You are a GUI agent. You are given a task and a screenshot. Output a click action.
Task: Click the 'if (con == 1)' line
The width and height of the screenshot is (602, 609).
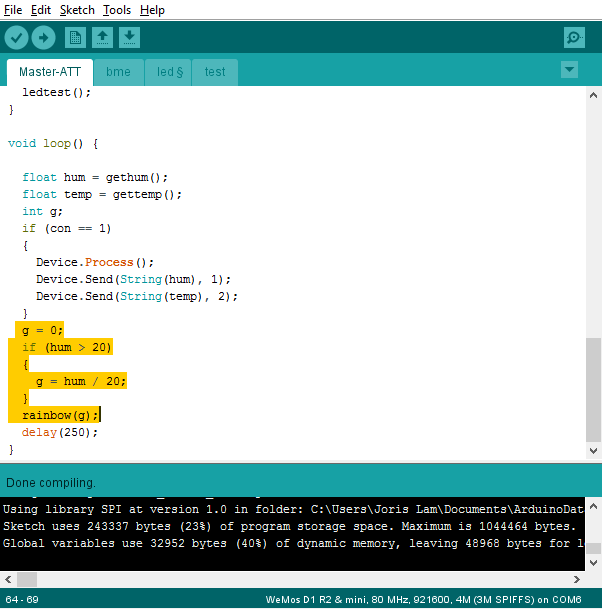(x=66, y=228)
